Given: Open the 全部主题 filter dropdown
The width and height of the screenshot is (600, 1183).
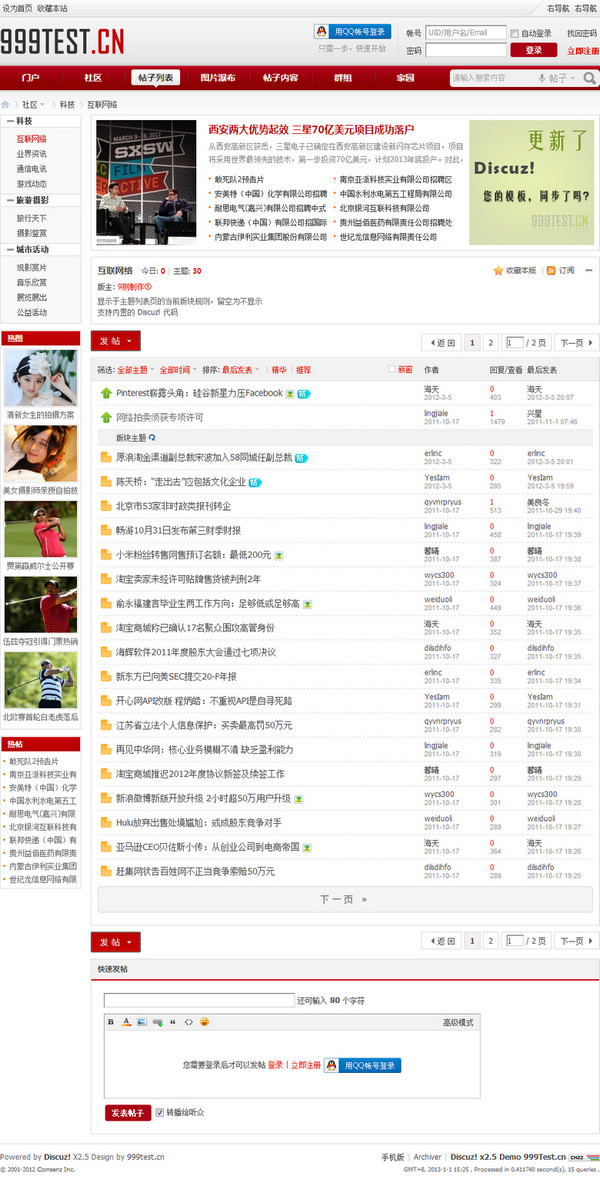Looking at the screenshot, I should [x=136, y=370].
